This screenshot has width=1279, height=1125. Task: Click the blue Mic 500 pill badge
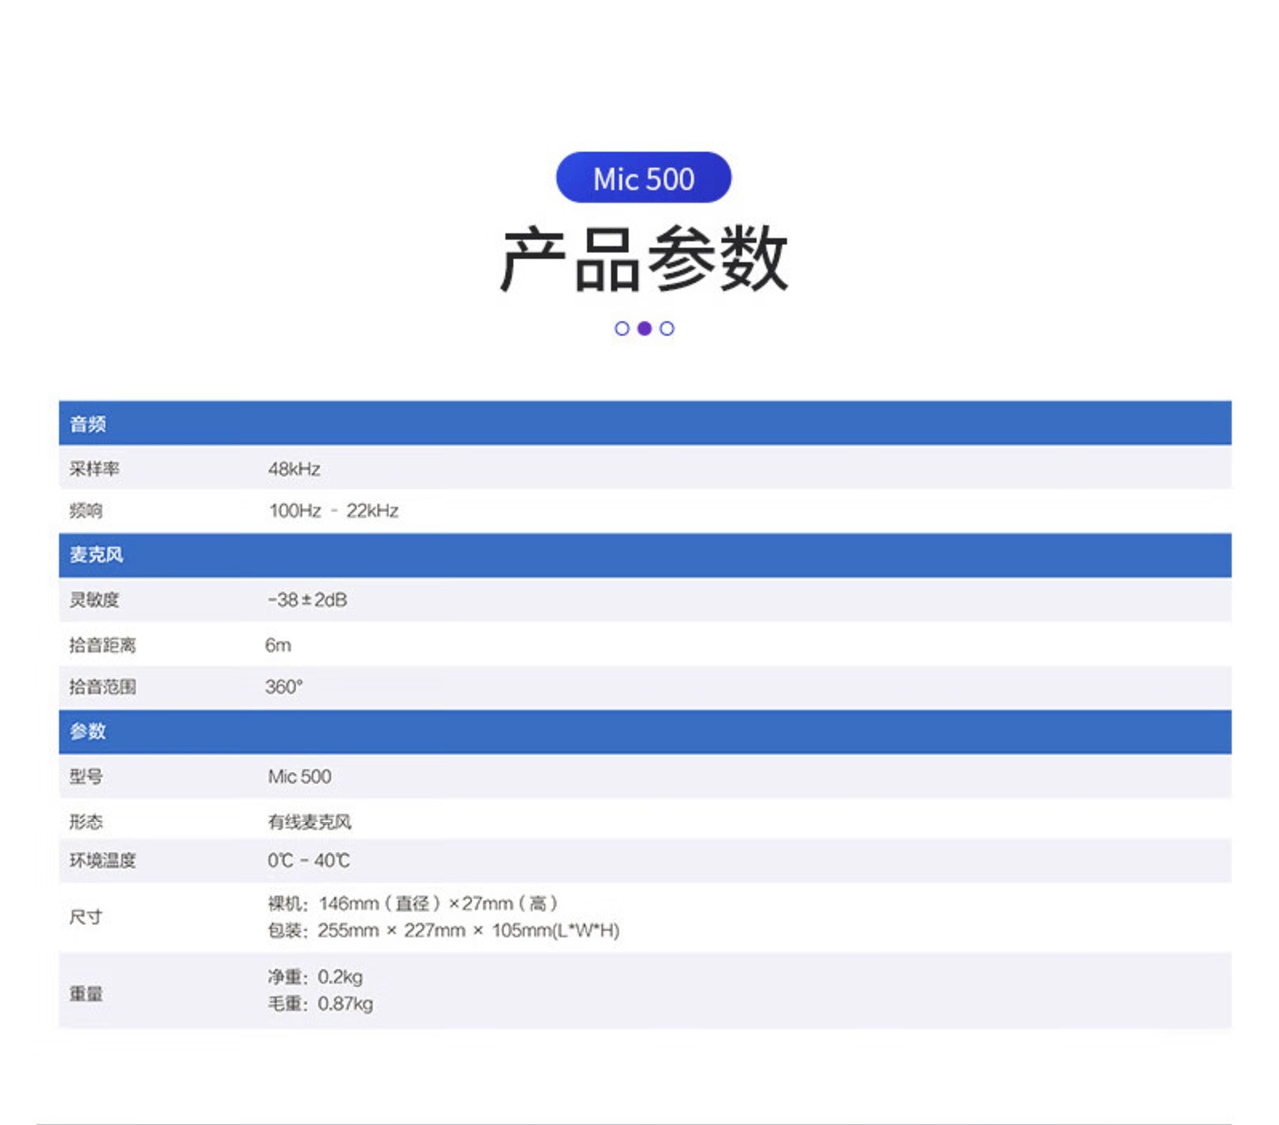643,178
